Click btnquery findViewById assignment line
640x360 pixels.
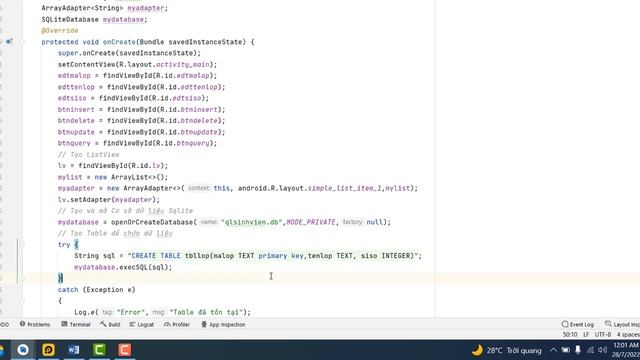tap(137, 143)
